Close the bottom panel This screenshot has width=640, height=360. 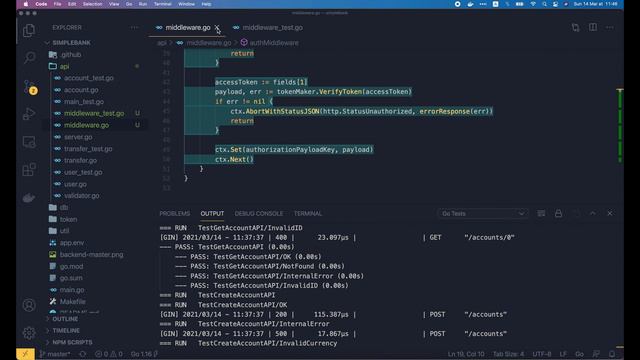point(610,213)
